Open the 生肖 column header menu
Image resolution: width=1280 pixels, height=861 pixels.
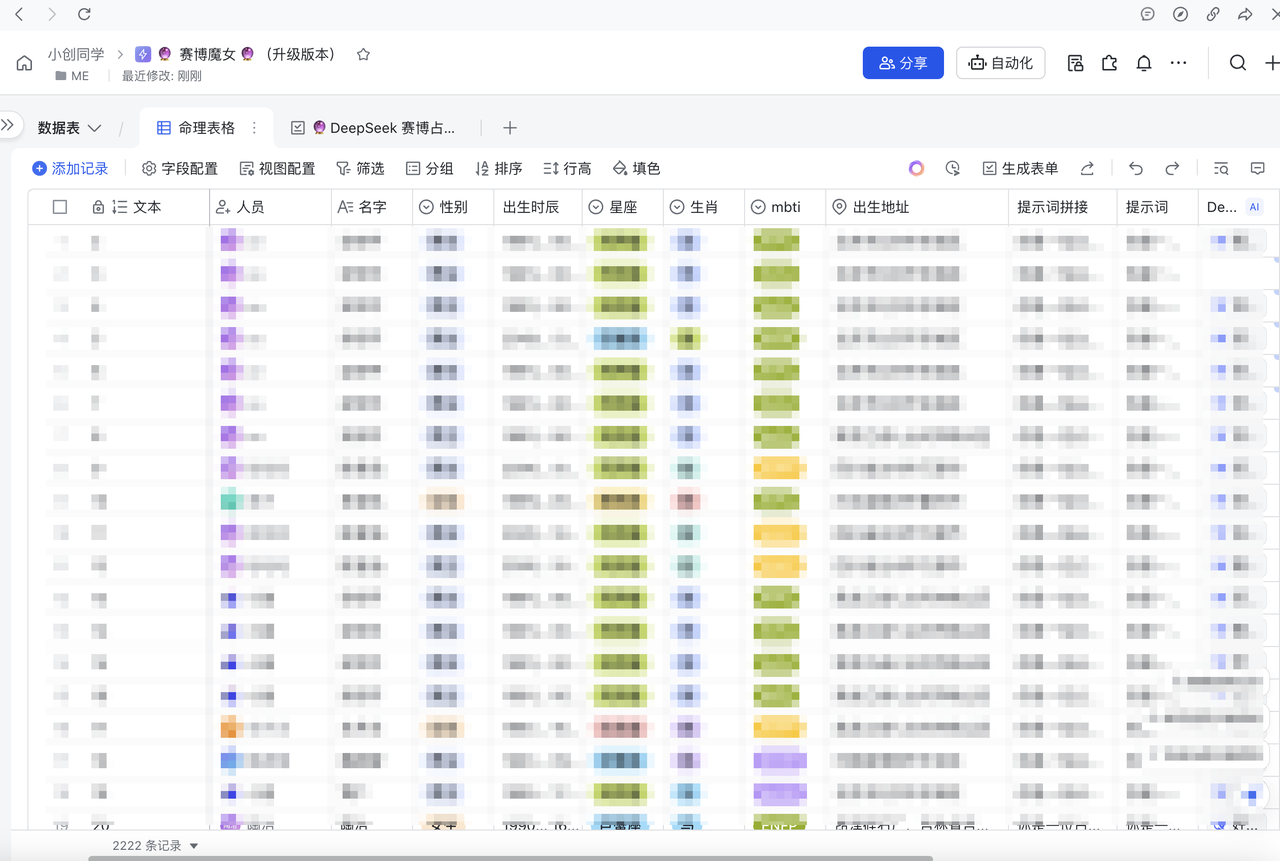(704, 207)
